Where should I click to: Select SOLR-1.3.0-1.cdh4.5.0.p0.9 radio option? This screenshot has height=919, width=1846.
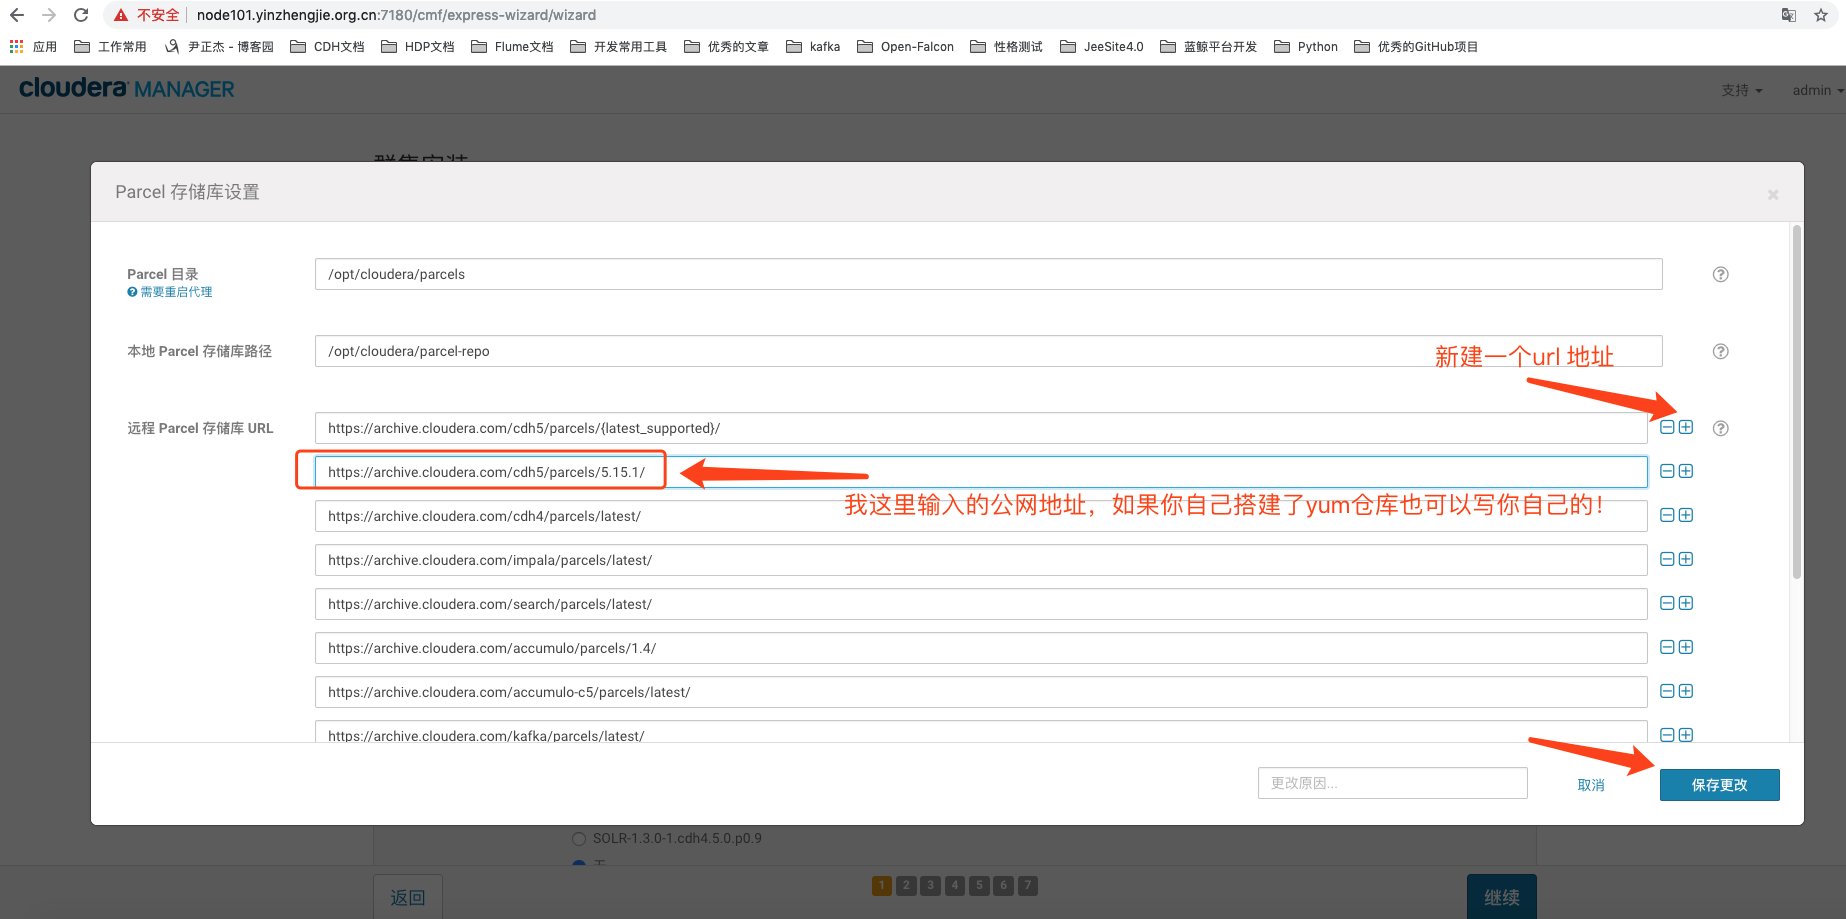point(579,839)
